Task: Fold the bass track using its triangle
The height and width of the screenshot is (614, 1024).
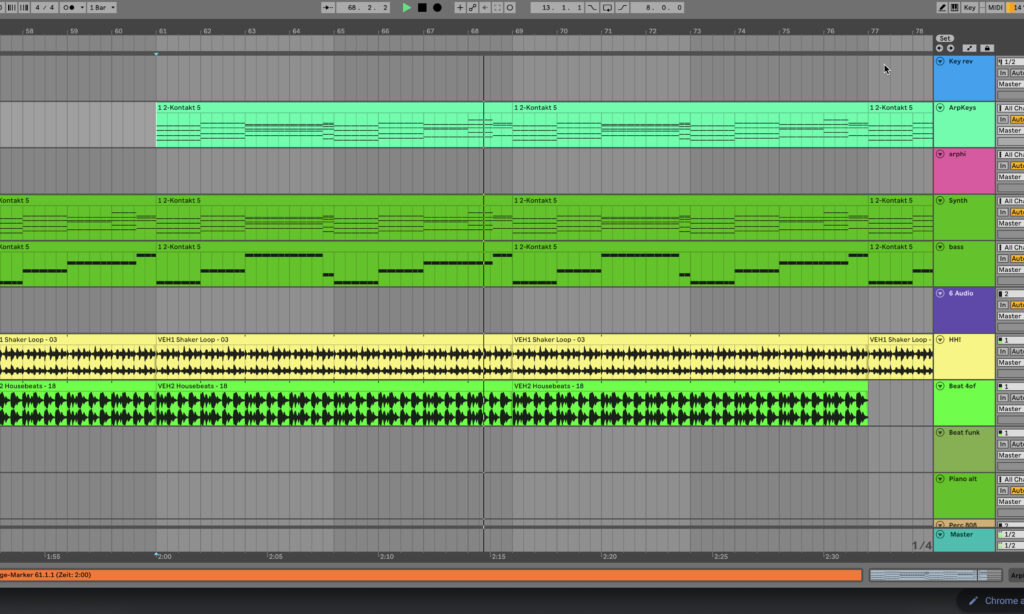Action: click(940, 247)
